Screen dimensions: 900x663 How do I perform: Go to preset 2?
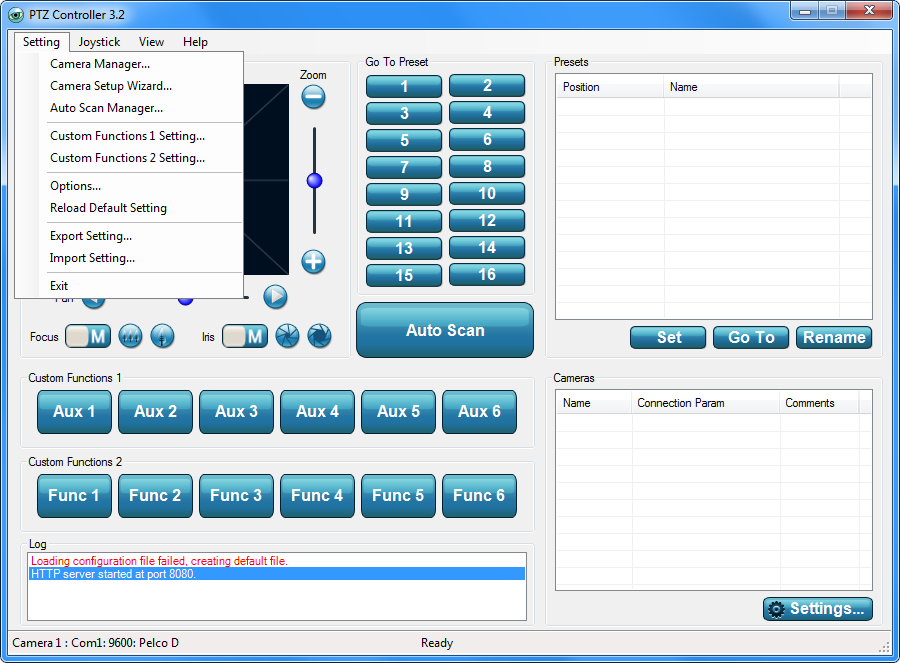pyautogui.click(x=487, y=86)
